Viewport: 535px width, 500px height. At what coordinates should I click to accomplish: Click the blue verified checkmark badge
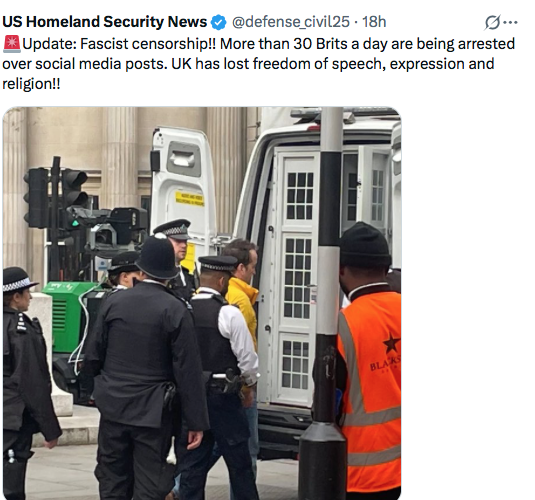point(218,23)
